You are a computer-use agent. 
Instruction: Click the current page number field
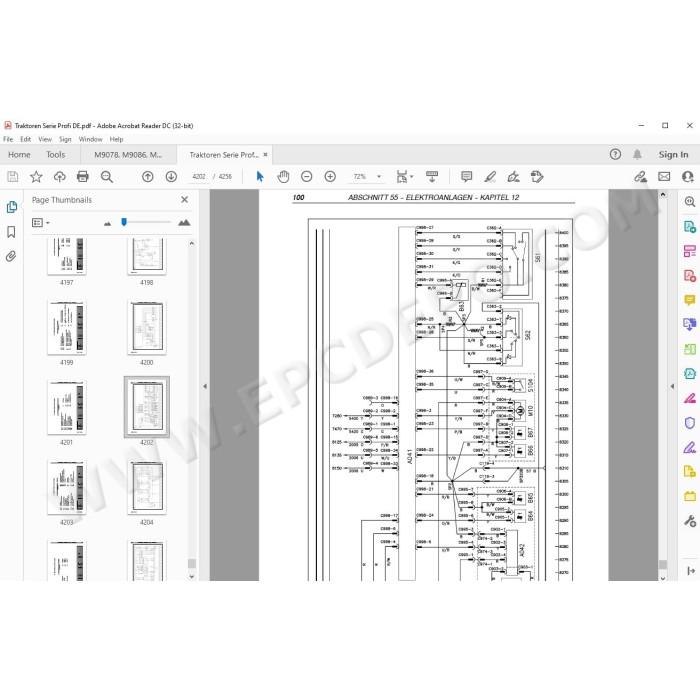click(199, 177)
